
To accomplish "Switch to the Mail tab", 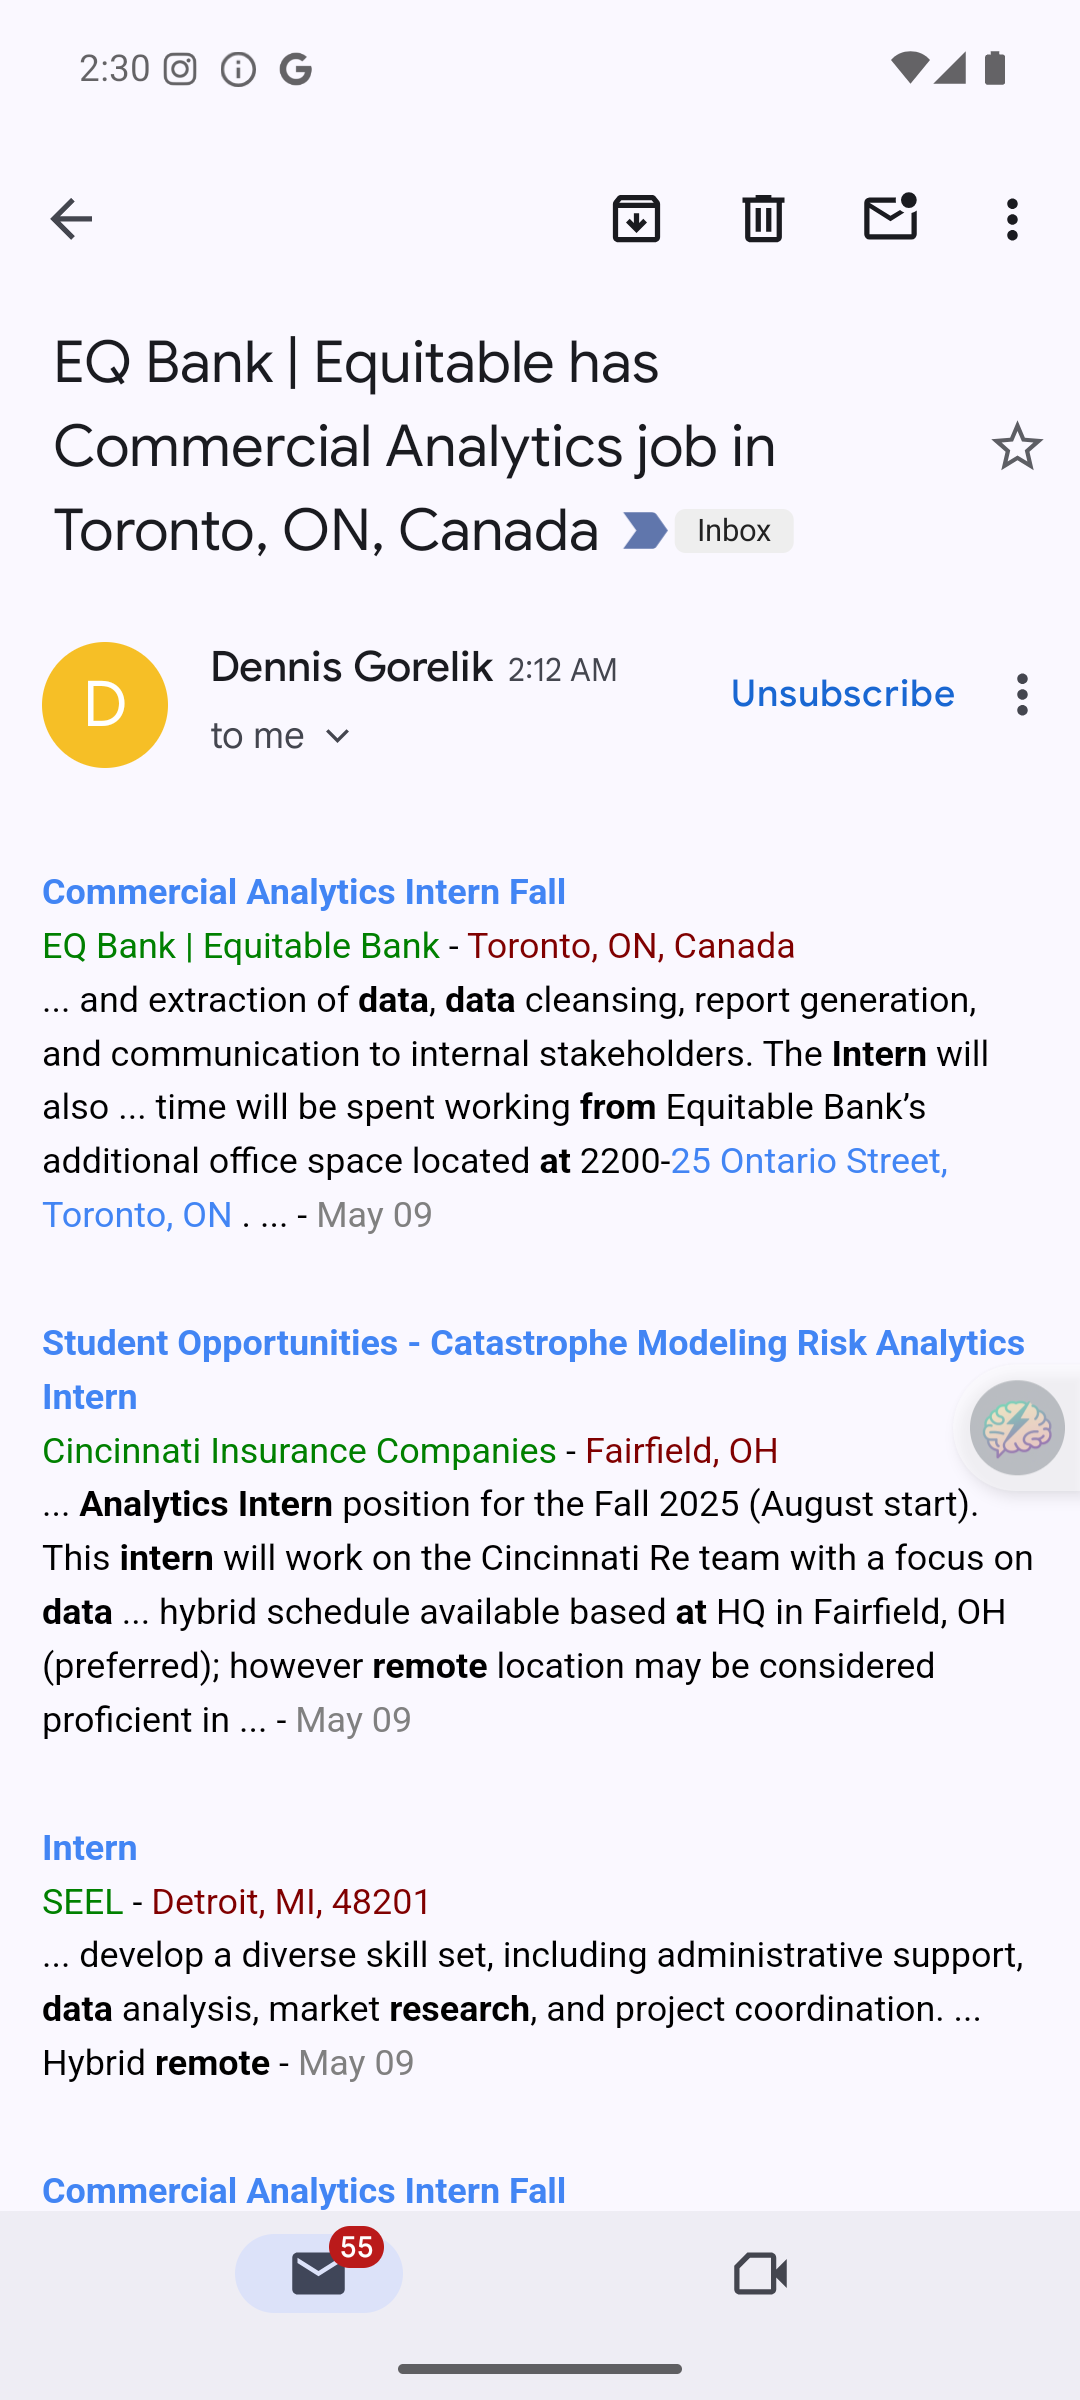I will tap(319, 2274).
